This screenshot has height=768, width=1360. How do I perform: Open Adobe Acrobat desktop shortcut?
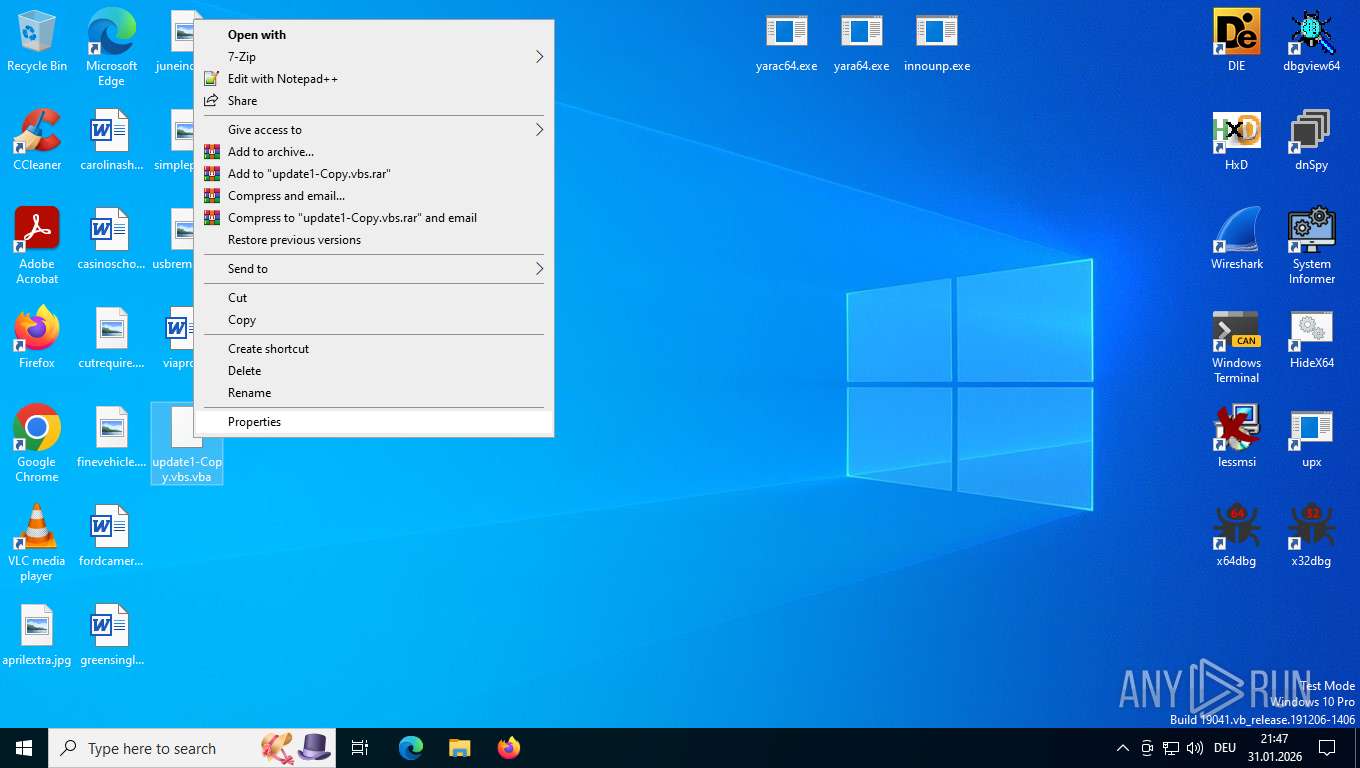point(37,246)
